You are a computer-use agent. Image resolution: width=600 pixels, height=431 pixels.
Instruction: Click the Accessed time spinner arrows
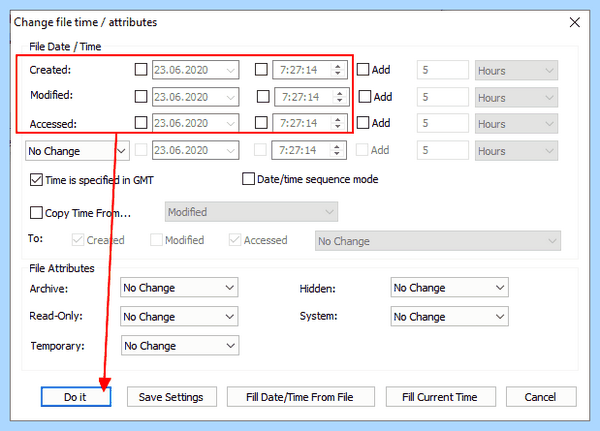pos(338,123)
